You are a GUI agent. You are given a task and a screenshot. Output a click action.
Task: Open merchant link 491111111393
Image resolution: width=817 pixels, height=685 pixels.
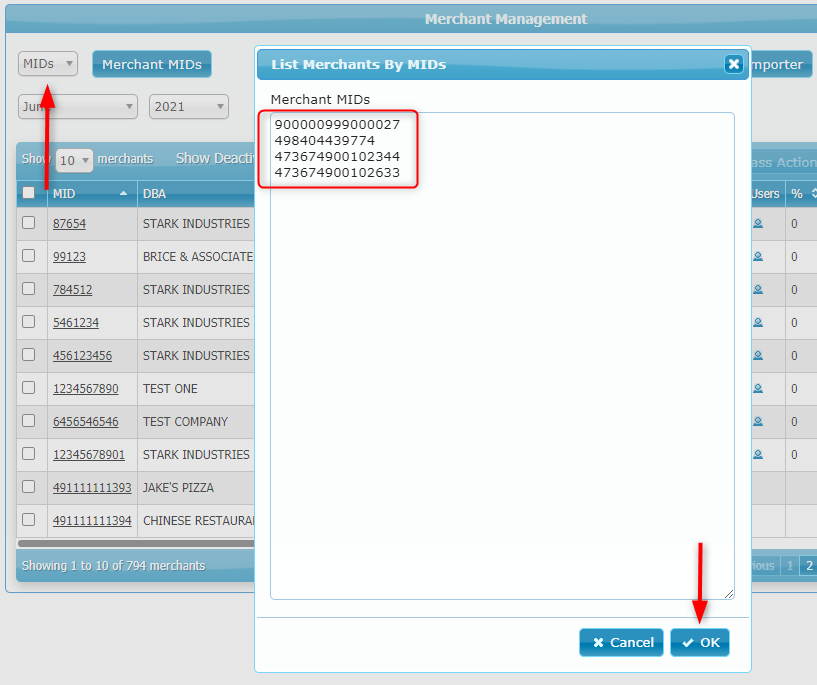click(92, 488)
